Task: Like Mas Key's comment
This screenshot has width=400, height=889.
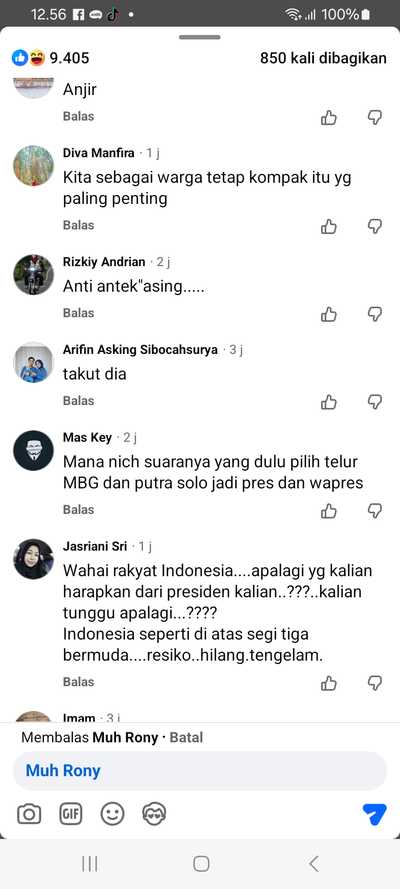Action: pos(329,511)
